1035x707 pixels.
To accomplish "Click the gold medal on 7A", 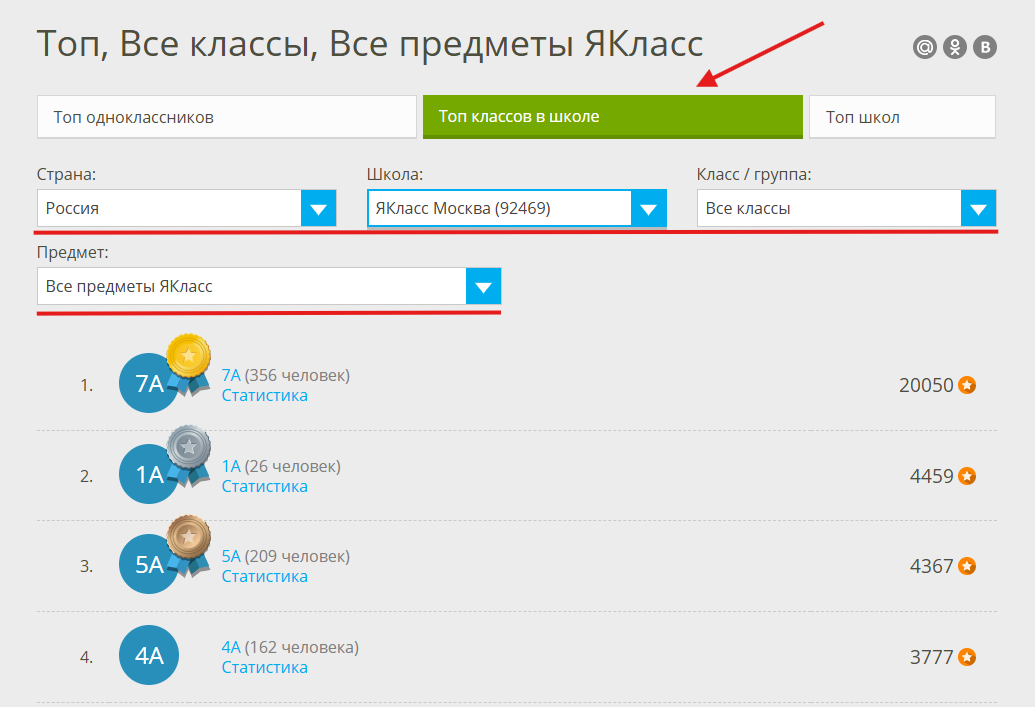I will (188, 363).
